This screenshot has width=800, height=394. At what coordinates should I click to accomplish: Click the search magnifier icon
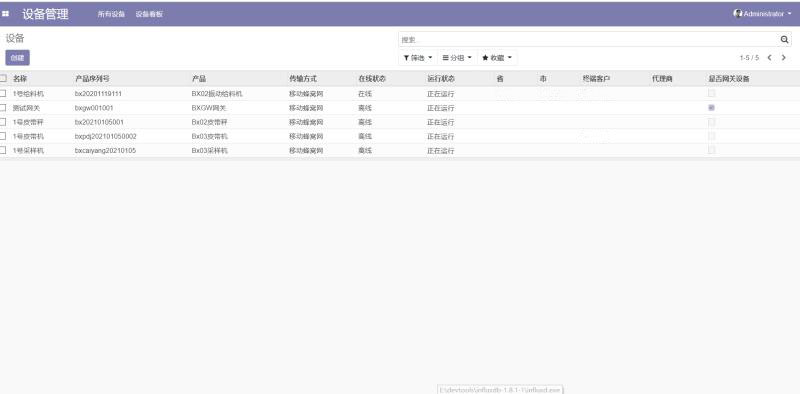[784, 39]
